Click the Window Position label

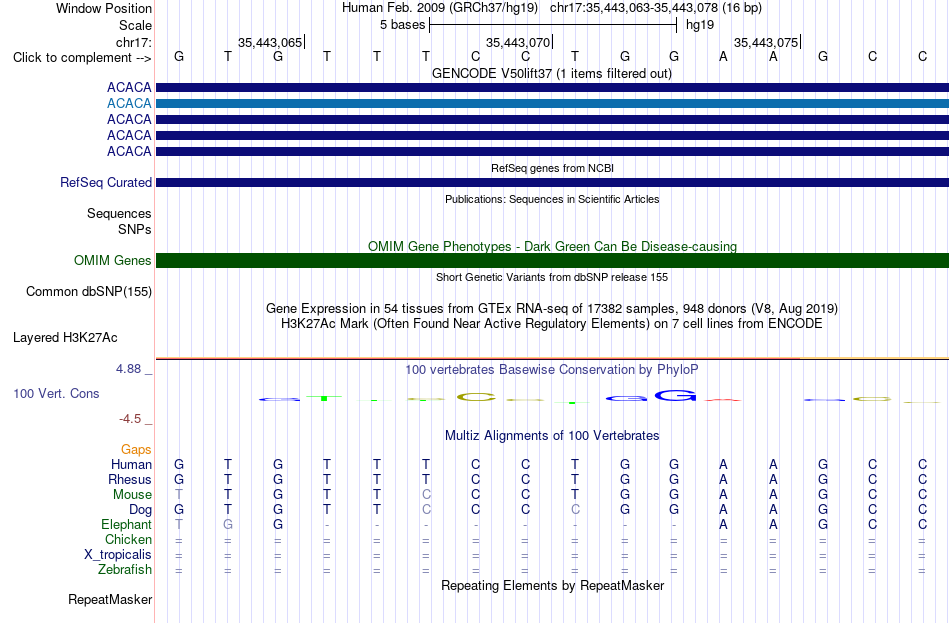click(104, 8)
